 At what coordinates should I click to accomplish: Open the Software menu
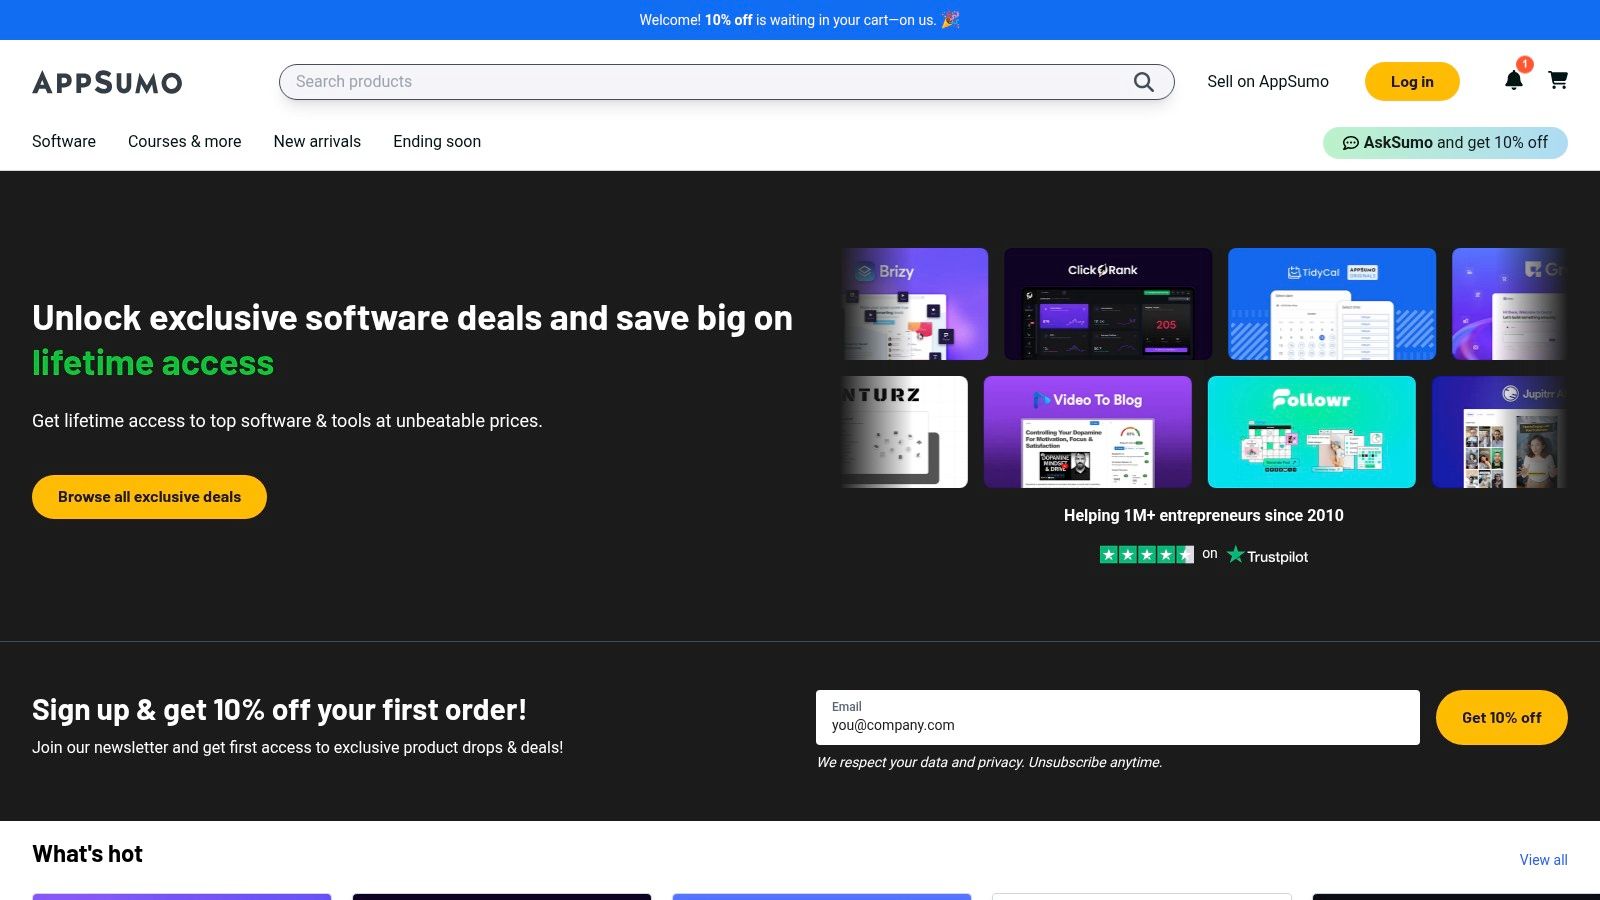click(x=64, y=141)
